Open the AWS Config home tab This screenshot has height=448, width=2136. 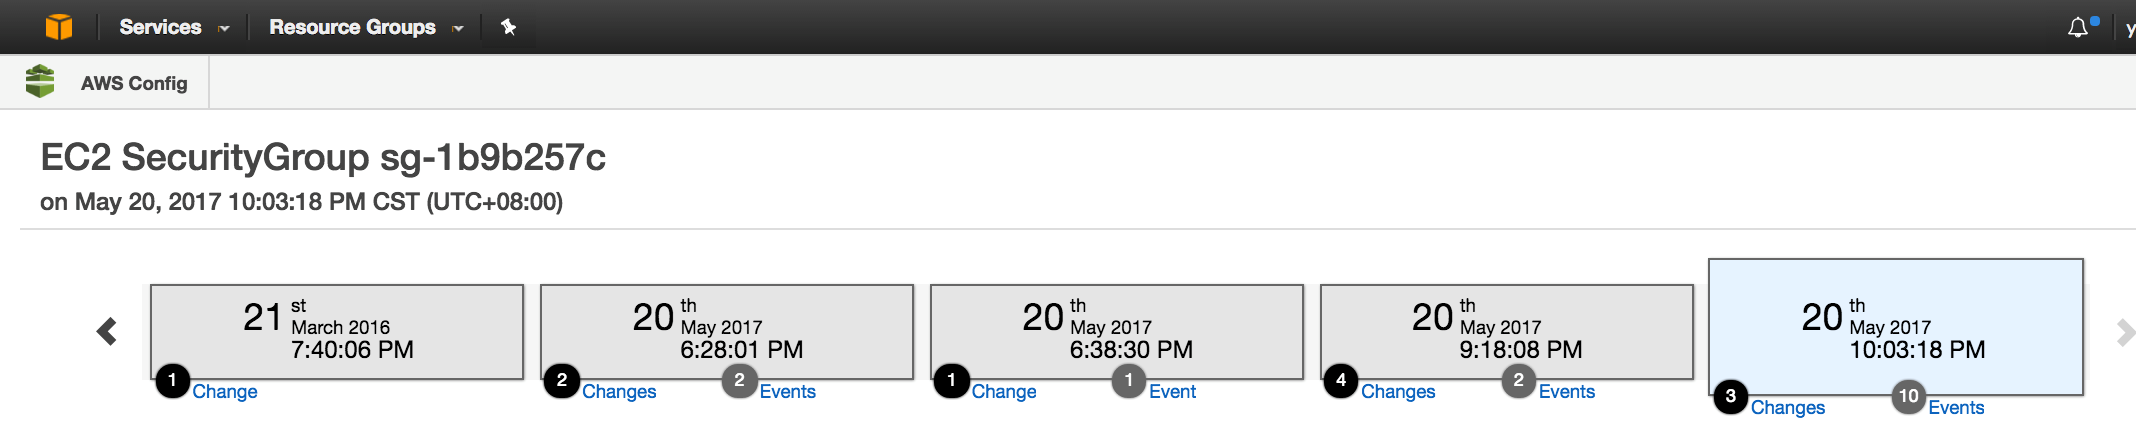(x=134, y=83)
